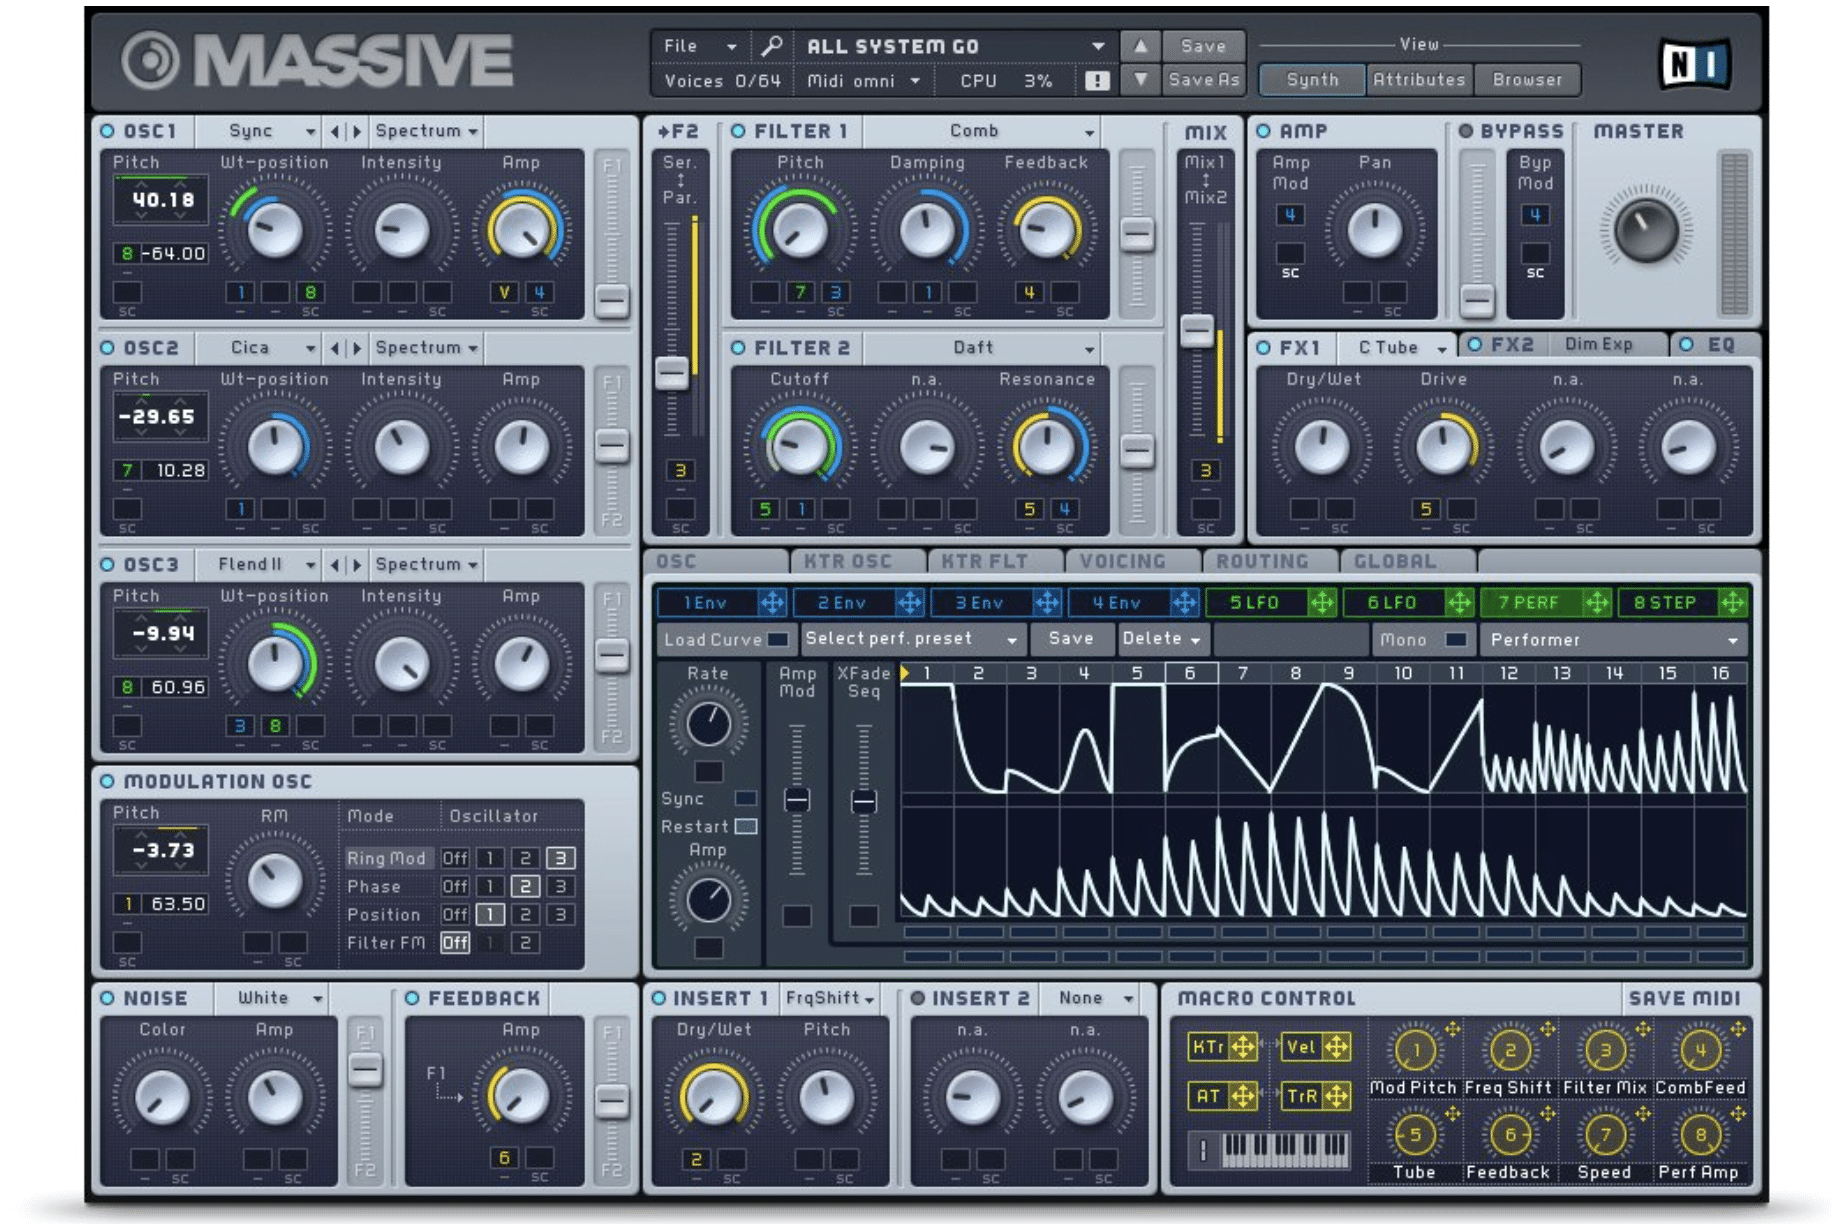Open the performer Delete button menu

tap(1161, 639)
